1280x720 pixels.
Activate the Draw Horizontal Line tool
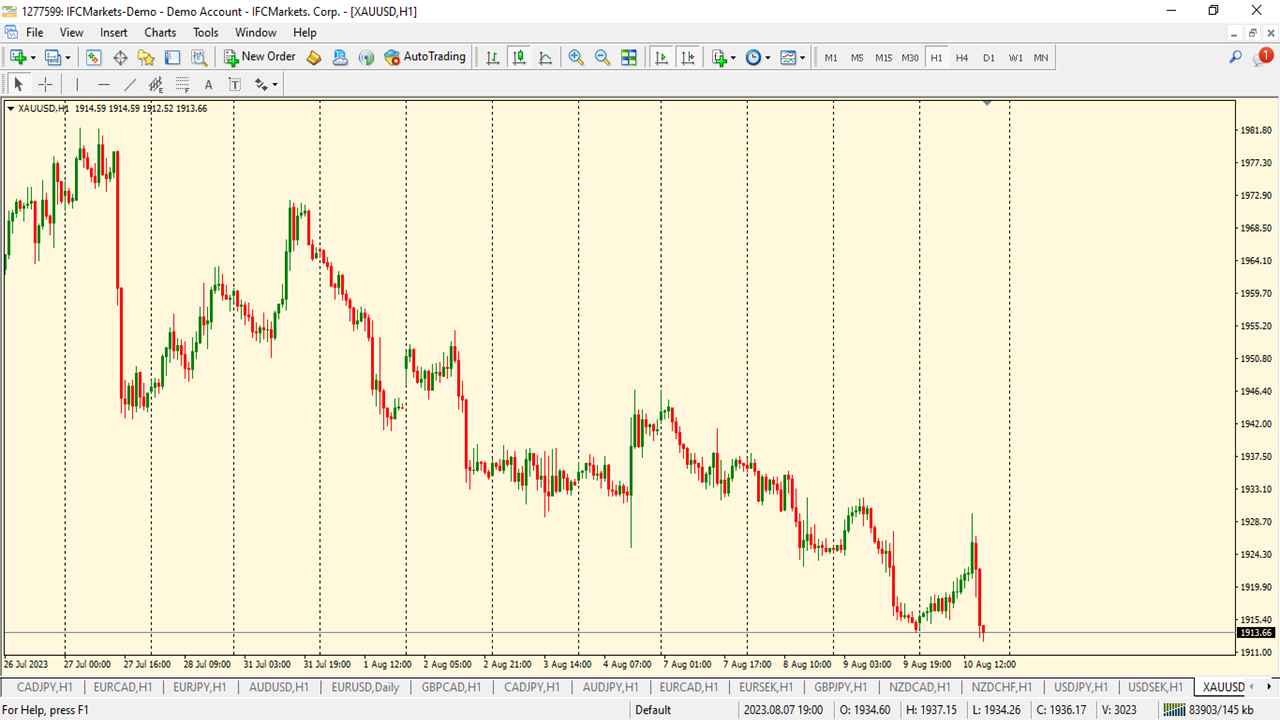[104, 84]
